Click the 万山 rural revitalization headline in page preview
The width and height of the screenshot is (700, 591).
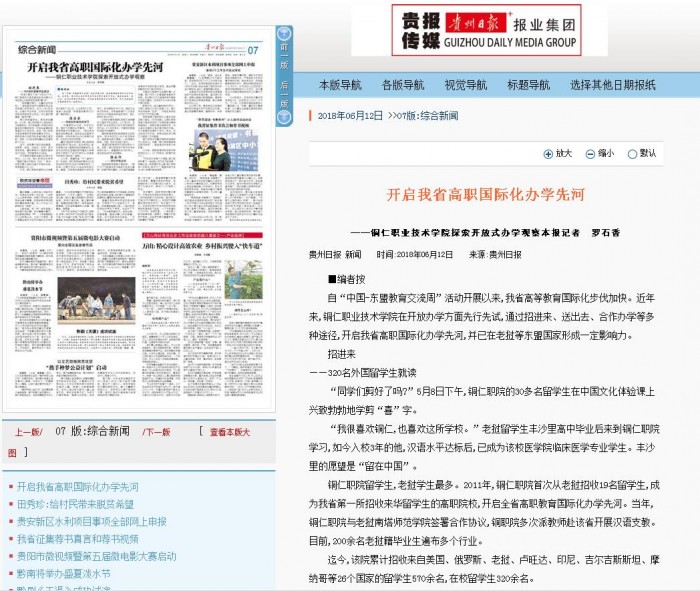202,246
